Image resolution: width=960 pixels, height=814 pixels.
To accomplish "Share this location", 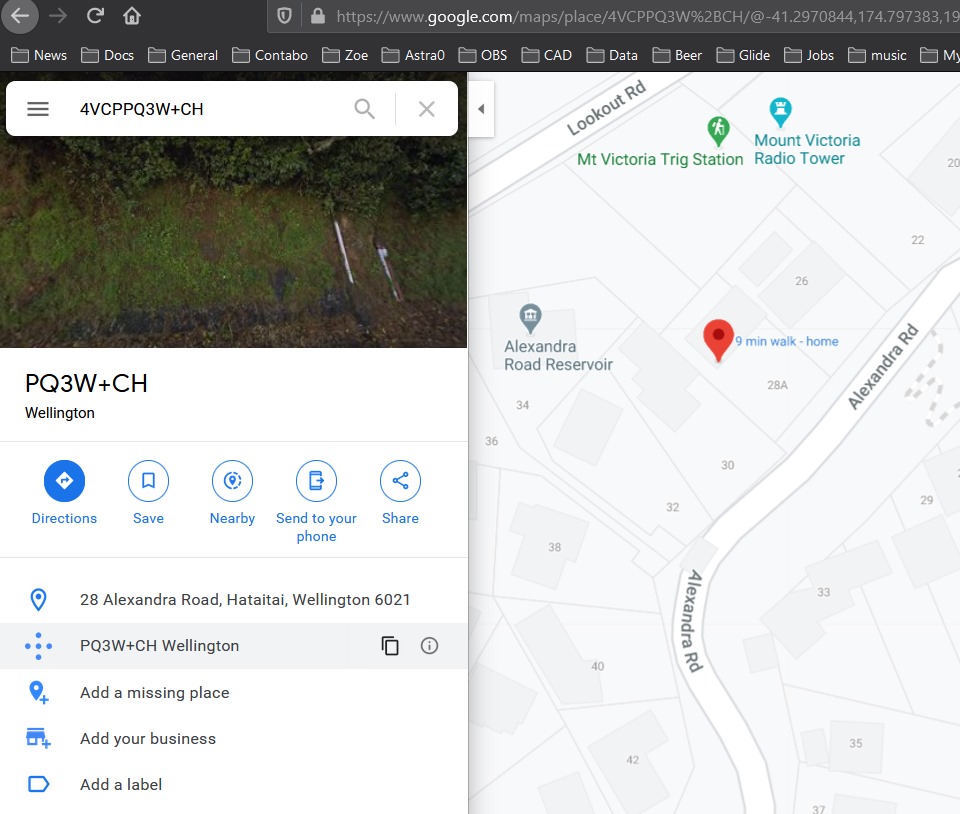I will click(400, 482).
